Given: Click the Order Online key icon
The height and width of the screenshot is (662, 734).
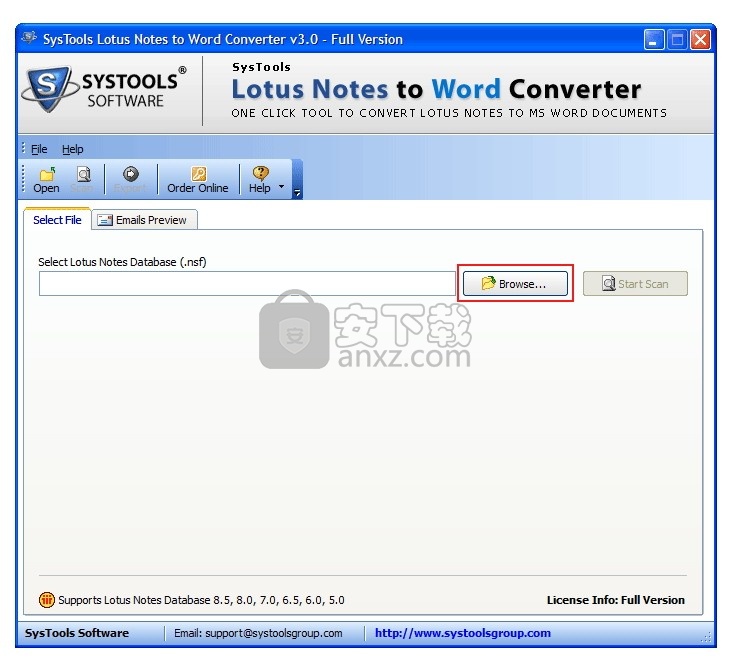Looking at the screenshot, I should tap(198, 174).
